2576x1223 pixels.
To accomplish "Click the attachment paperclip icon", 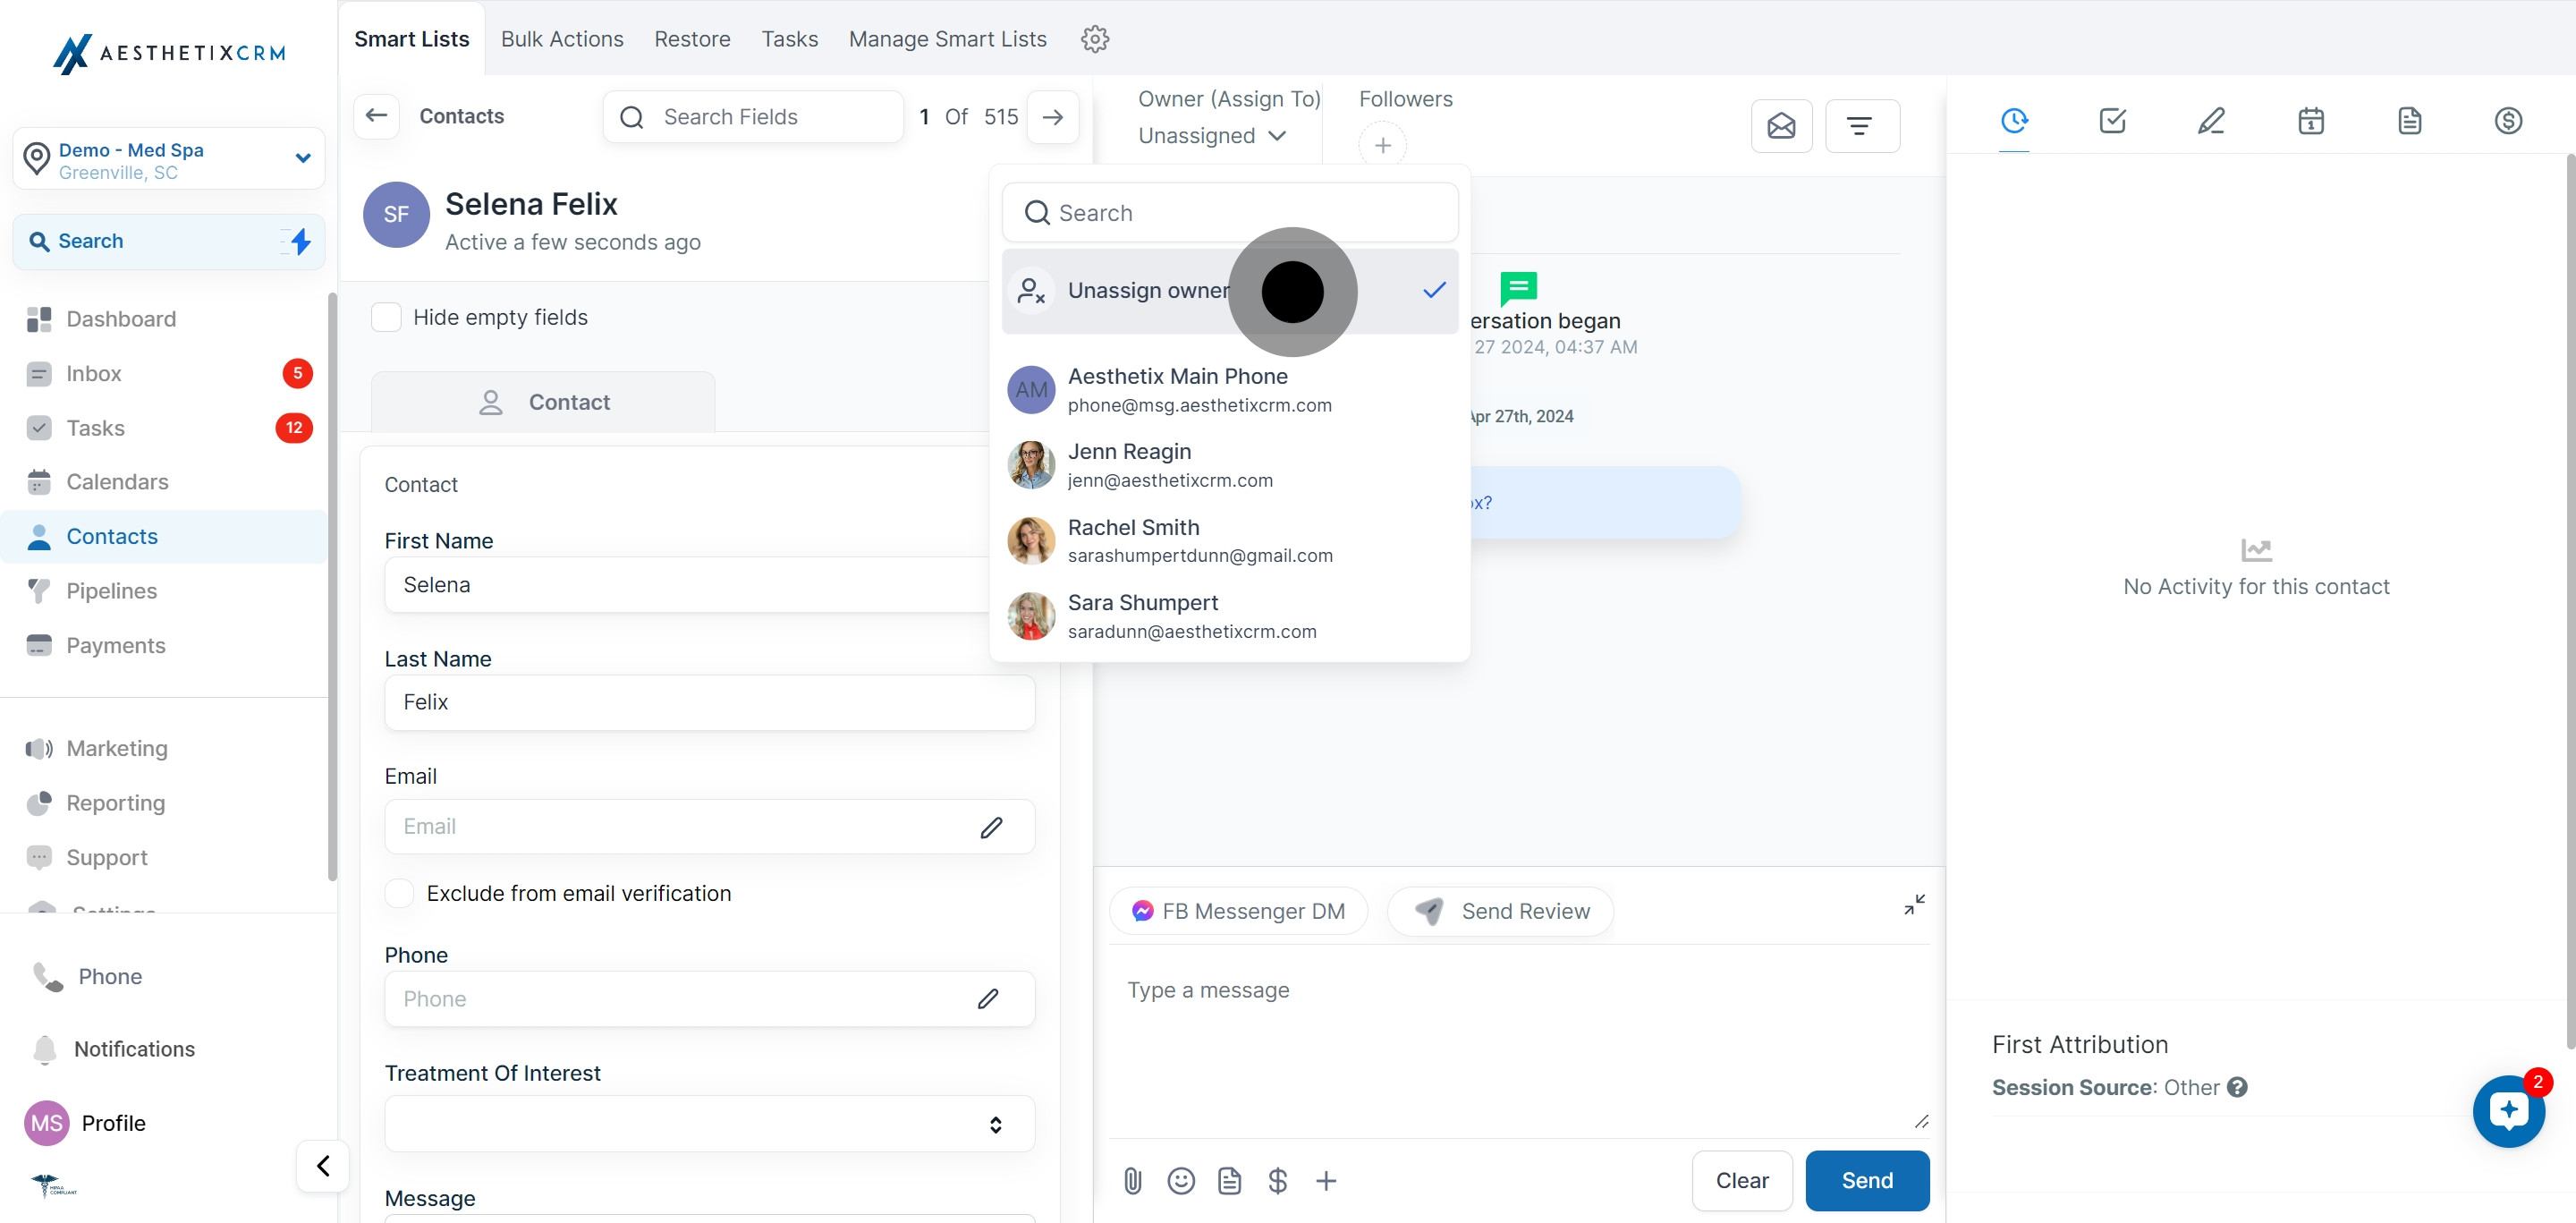I will [1132, 1181].
